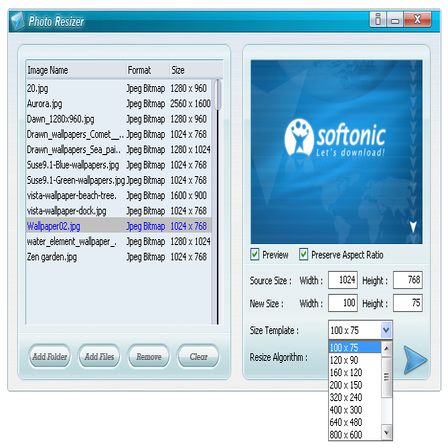Click the template dropdown scrollbar thumb
Screen dimensions: 448x448
tap(387, 377)
